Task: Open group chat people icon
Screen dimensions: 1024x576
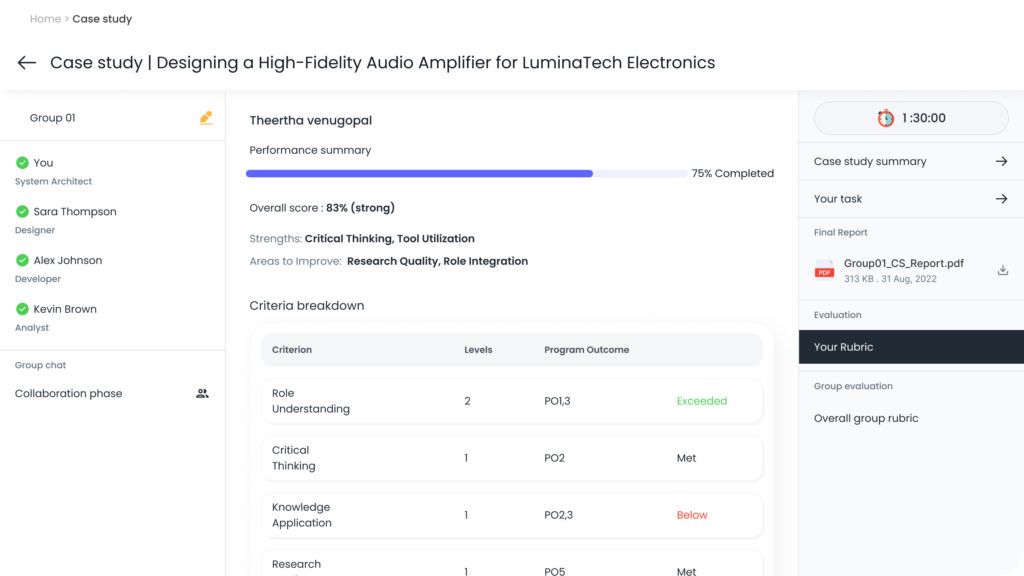Action: pyautogui.click(x=202, y=394)
